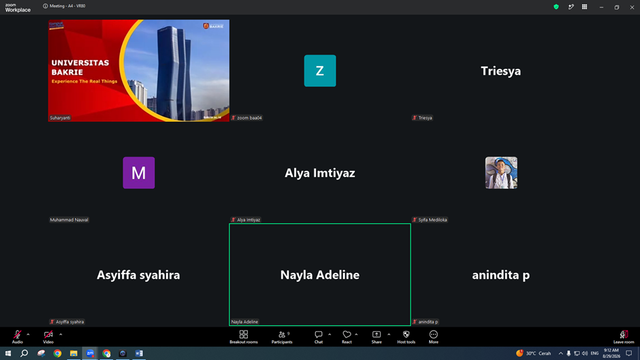Expand share options arrow beside Share

(x=389, y=334)
